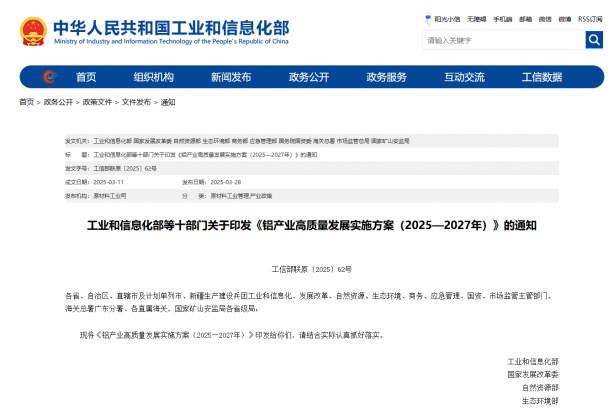Click the centered document number 工信部联原〔2025〕62号
614x410 pixels.
pos(312,269)
